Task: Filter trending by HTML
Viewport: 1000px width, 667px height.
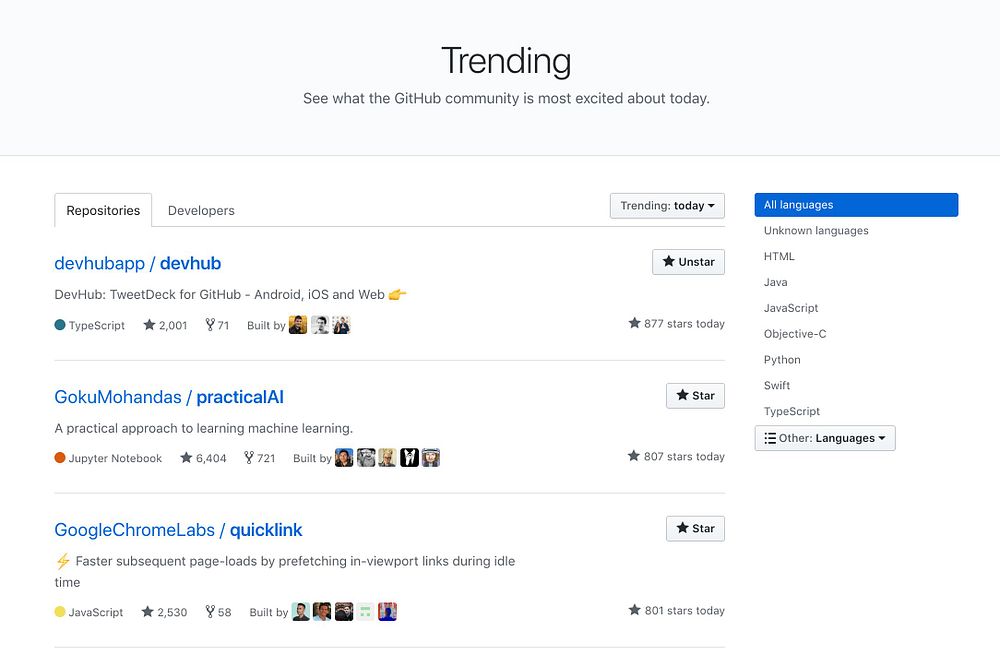Action: [x=779, y=256]
